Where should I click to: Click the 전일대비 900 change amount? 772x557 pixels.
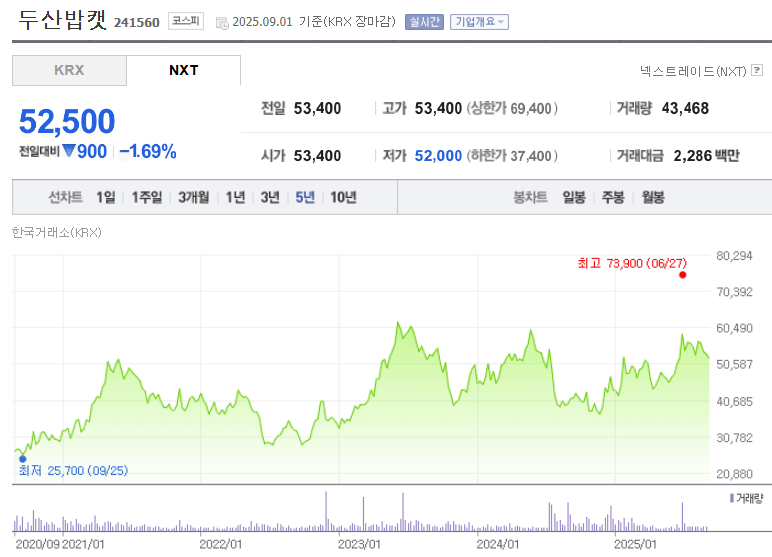(x=63, y=151)
